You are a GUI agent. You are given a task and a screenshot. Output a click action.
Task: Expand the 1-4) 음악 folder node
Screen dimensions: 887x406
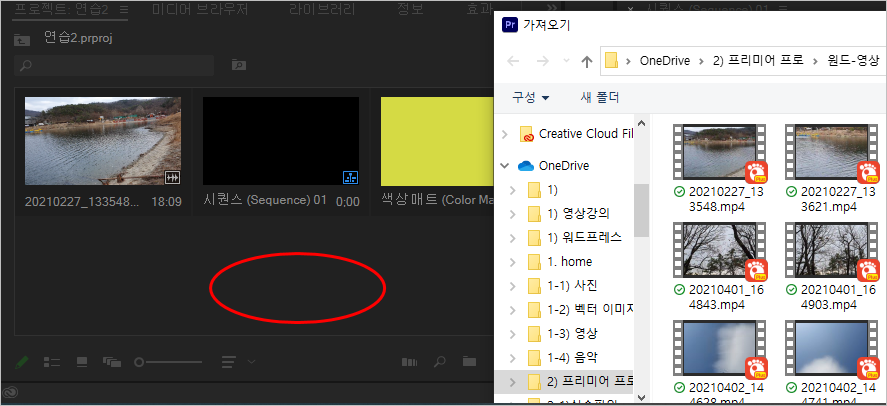tap(512, 357)
